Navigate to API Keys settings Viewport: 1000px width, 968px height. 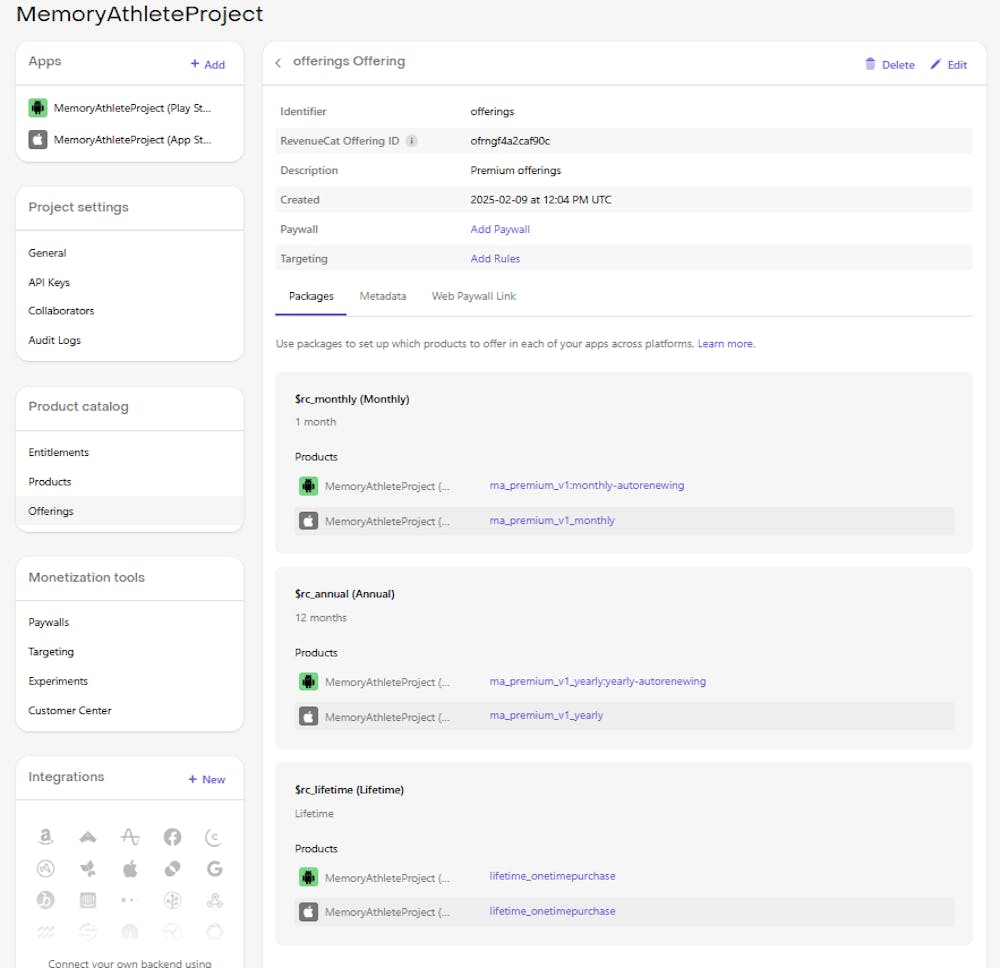coord(49,282)
